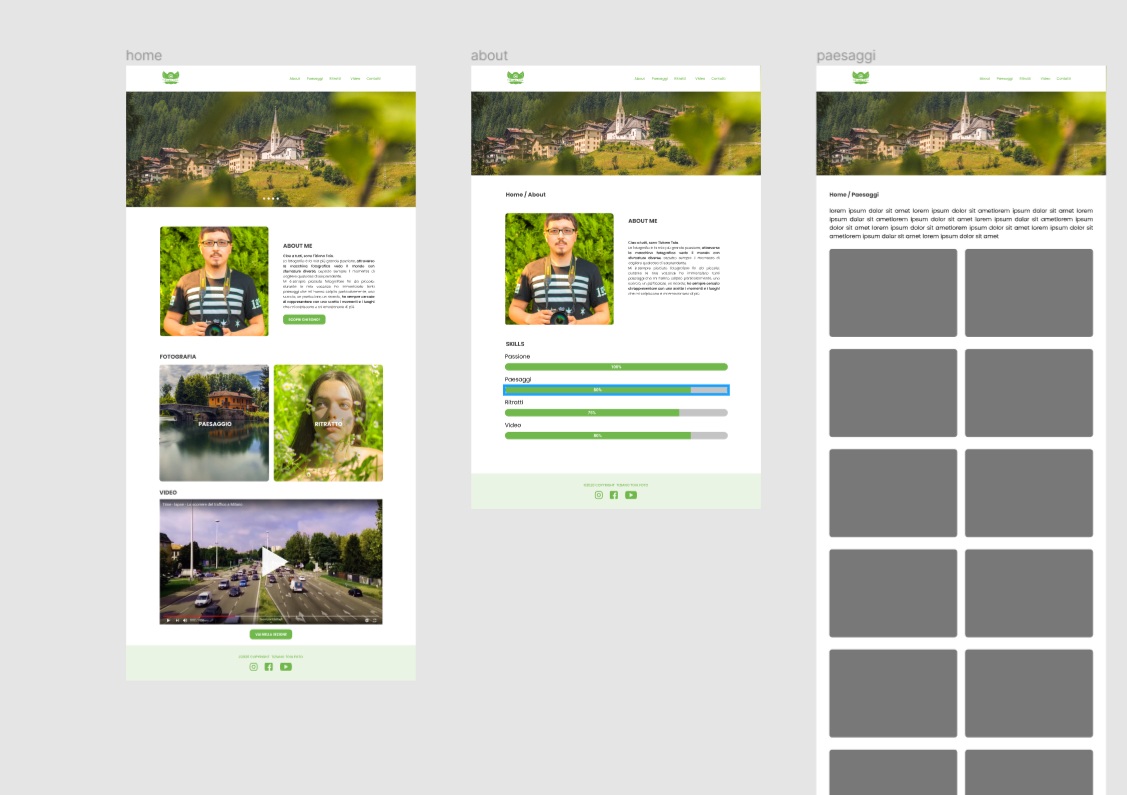Click the Instagram icon in the home footer

[254, 667]
